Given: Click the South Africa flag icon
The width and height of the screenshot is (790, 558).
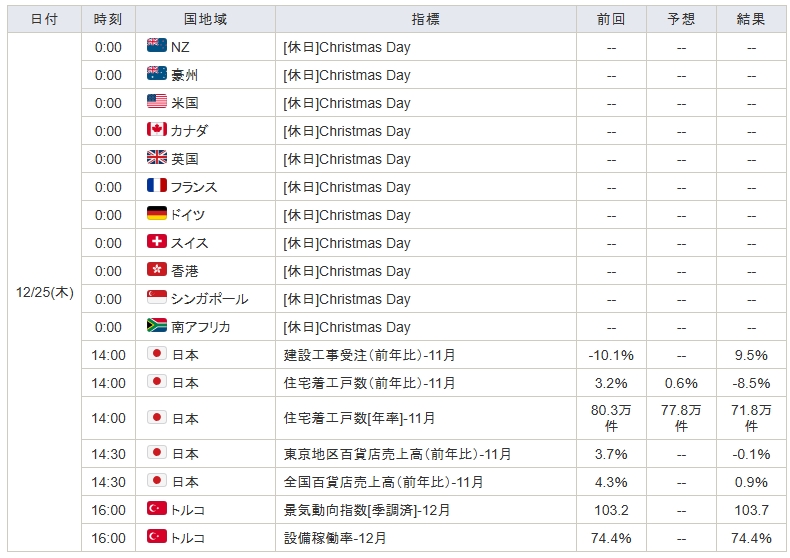Looking at the screenshot, I should coord(157,327).
